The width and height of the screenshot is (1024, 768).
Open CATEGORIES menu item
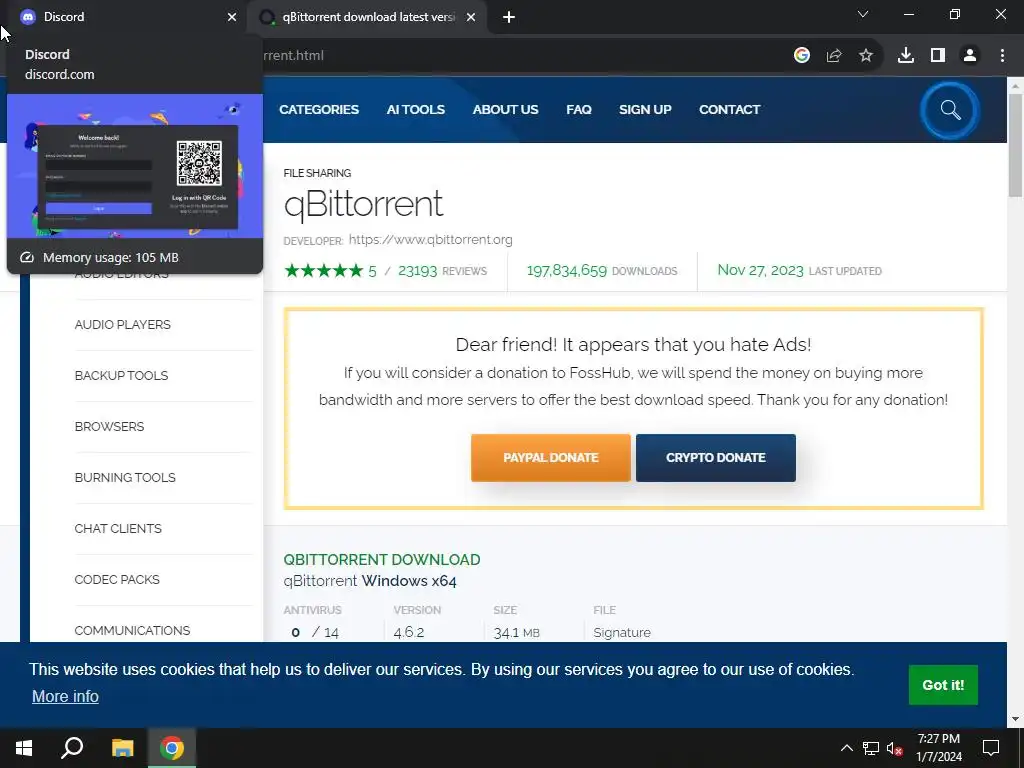coord(319,110)
